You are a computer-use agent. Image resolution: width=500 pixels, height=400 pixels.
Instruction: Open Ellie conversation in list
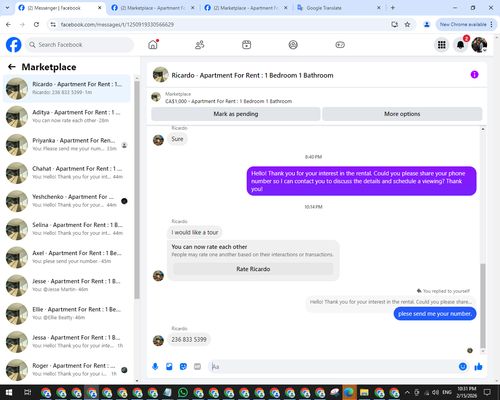(x=67, y=313)
